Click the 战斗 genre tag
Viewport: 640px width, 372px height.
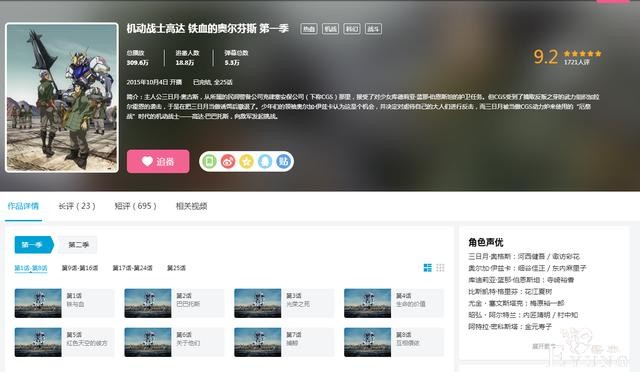[373, 29]
